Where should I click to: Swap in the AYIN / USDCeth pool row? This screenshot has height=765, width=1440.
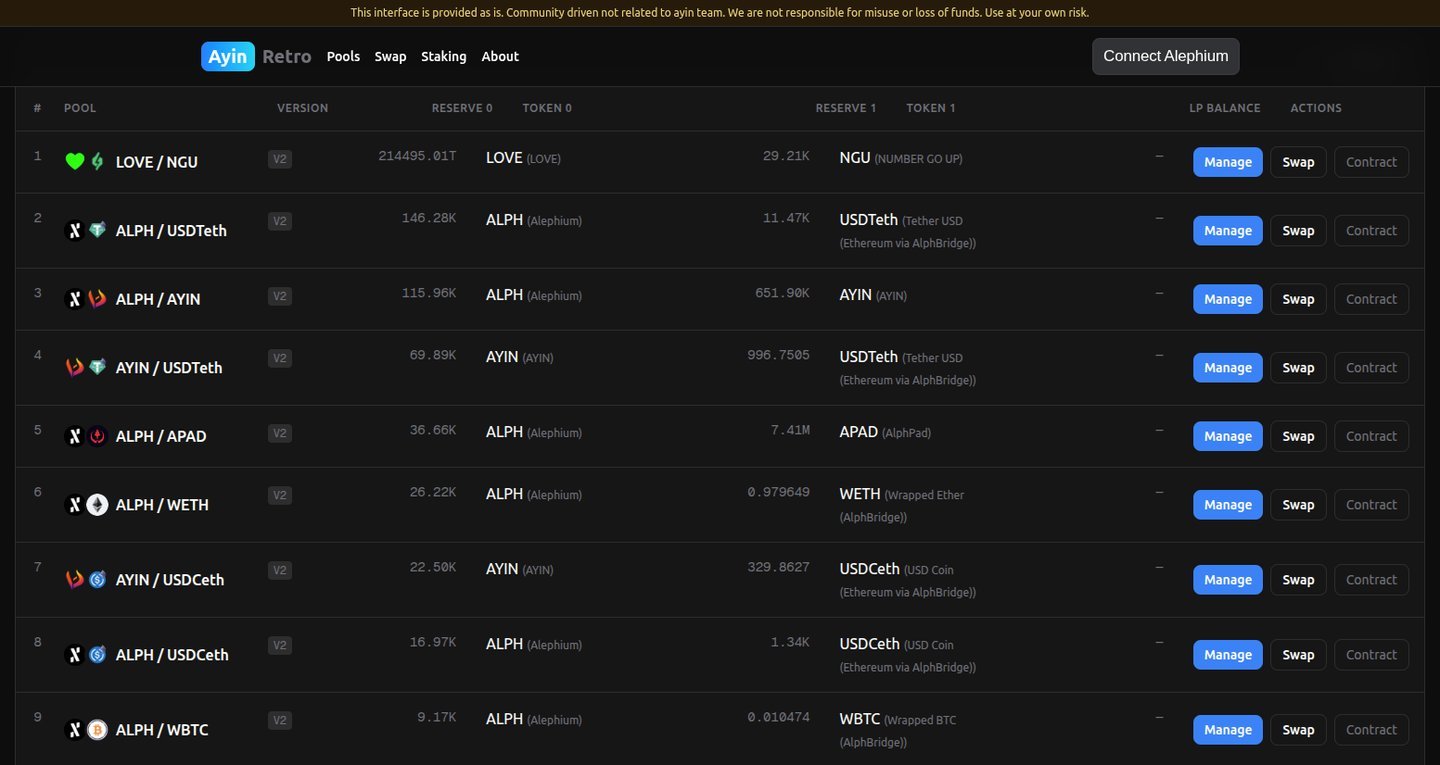point(1299,580)
